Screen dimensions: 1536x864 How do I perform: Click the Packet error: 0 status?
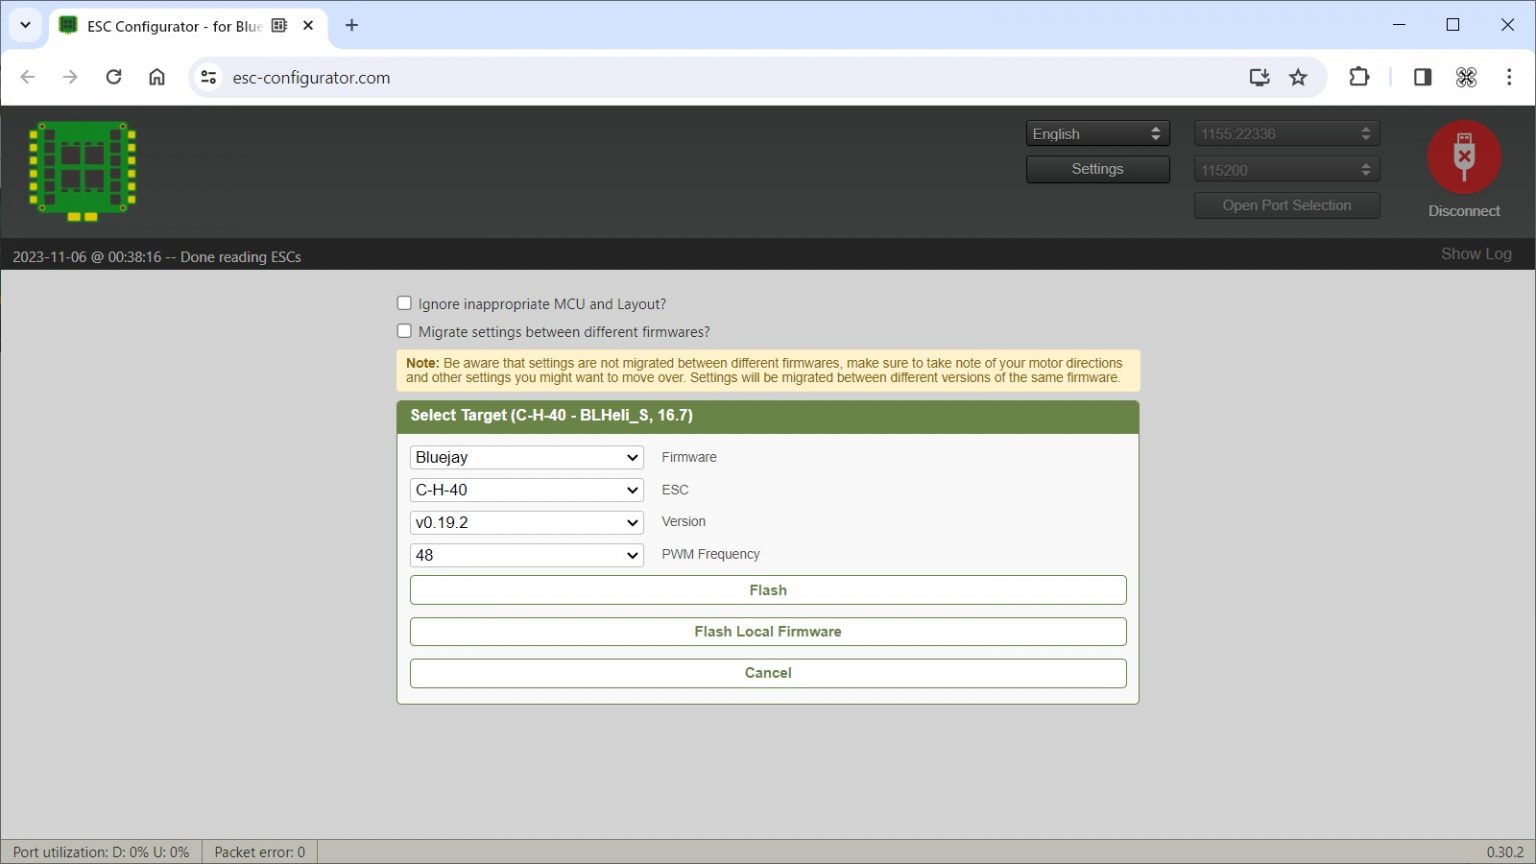pos(259,852)
